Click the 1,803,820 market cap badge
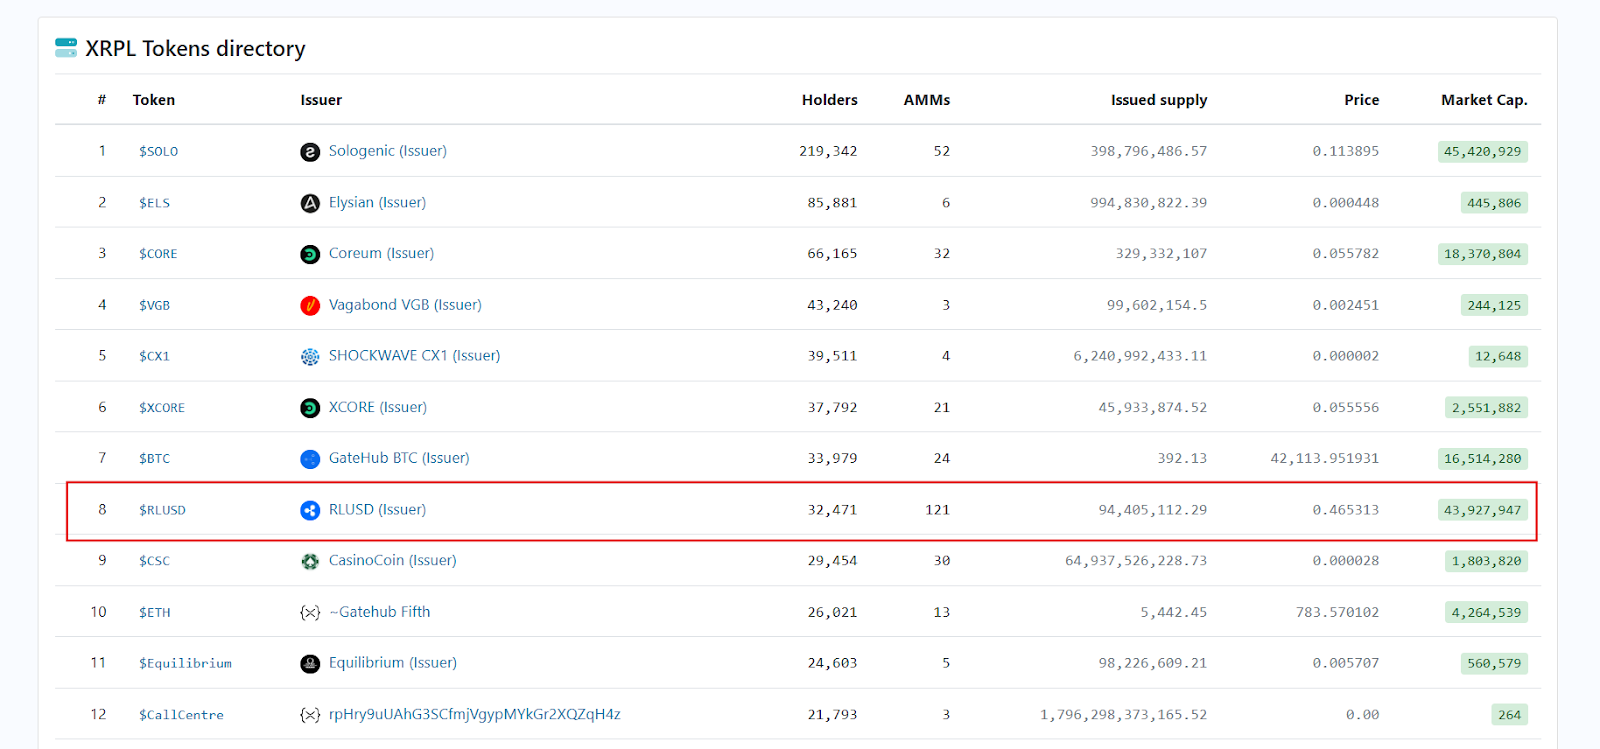This screenshot has height=749, width=1600. (x=1486, y=561)
